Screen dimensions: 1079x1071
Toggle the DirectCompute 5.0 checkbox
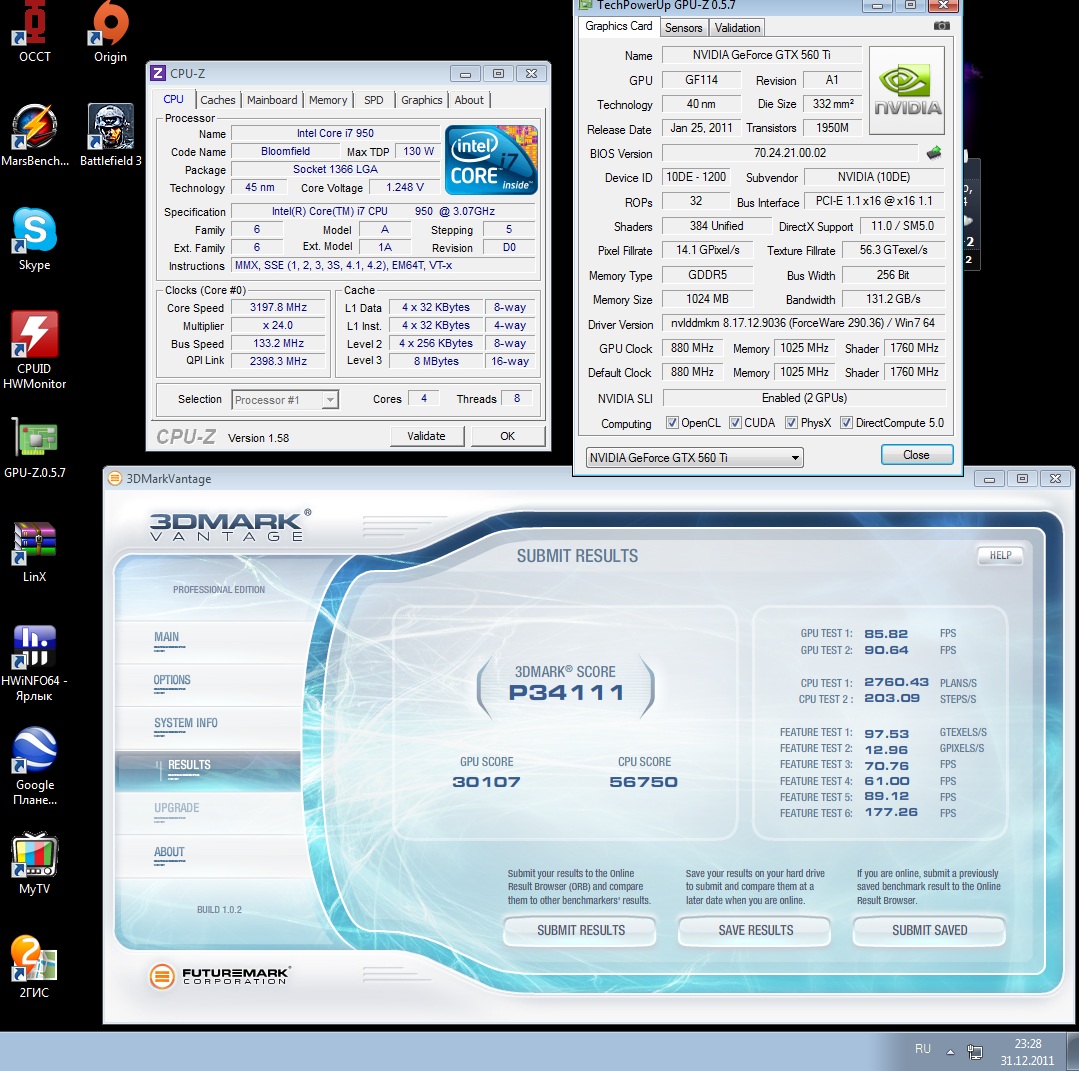click(x=847, y=423)
